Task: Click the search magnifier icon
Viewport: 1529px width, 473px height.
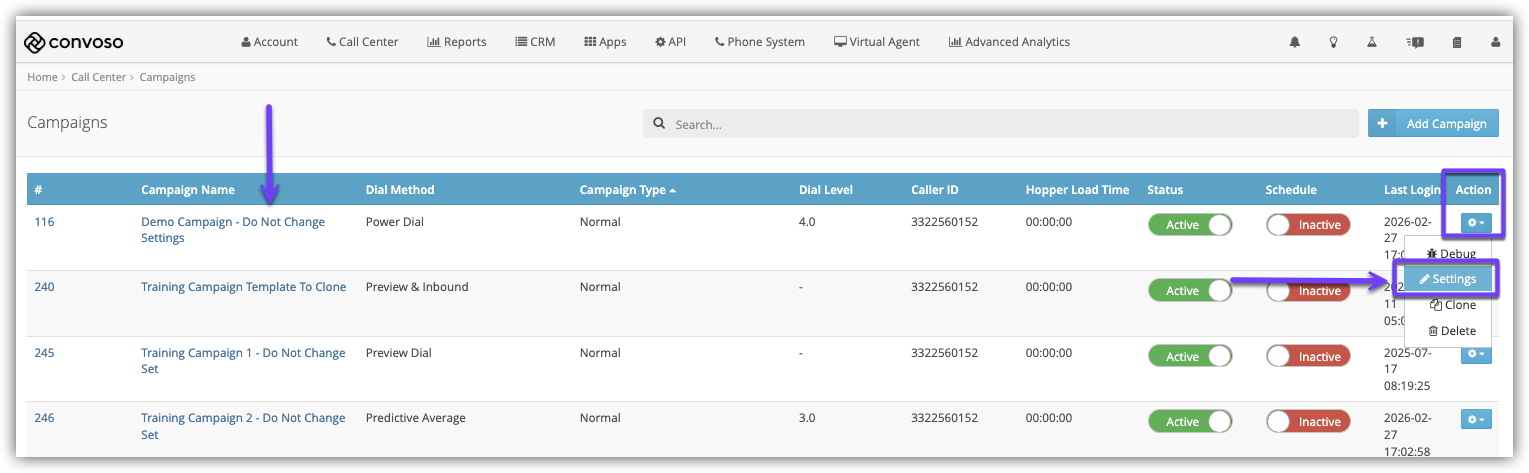Action: point(659,124)
